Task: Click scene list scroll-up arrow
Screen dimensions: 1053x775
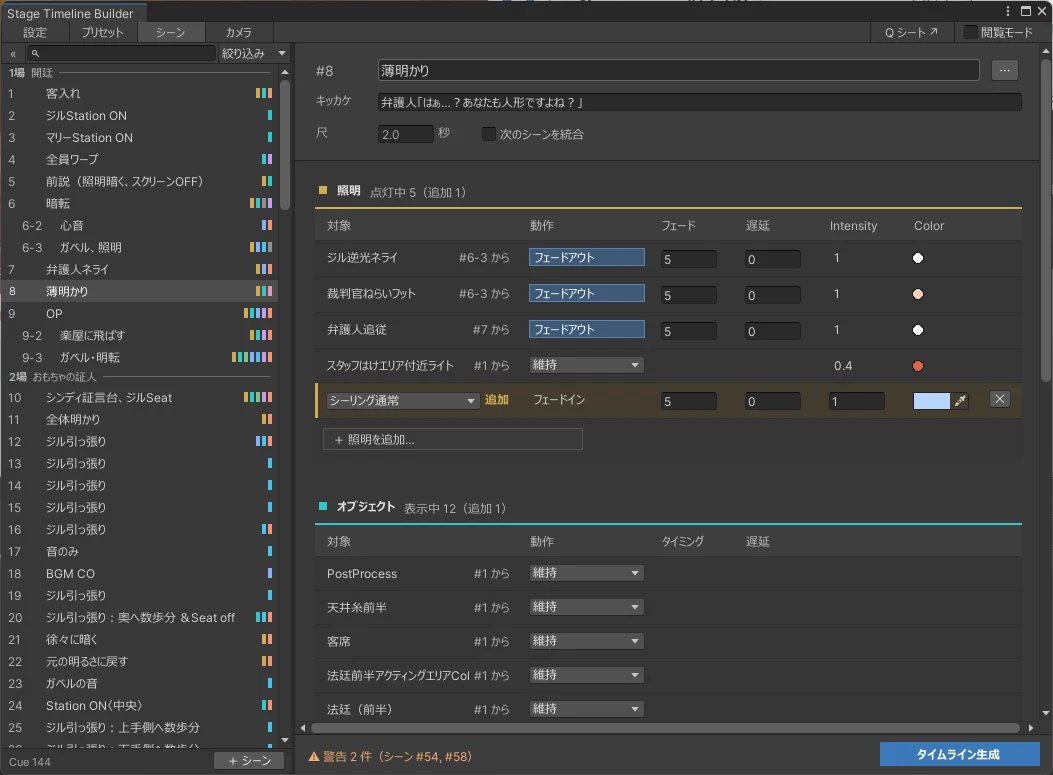Action: tap(285, 72)
